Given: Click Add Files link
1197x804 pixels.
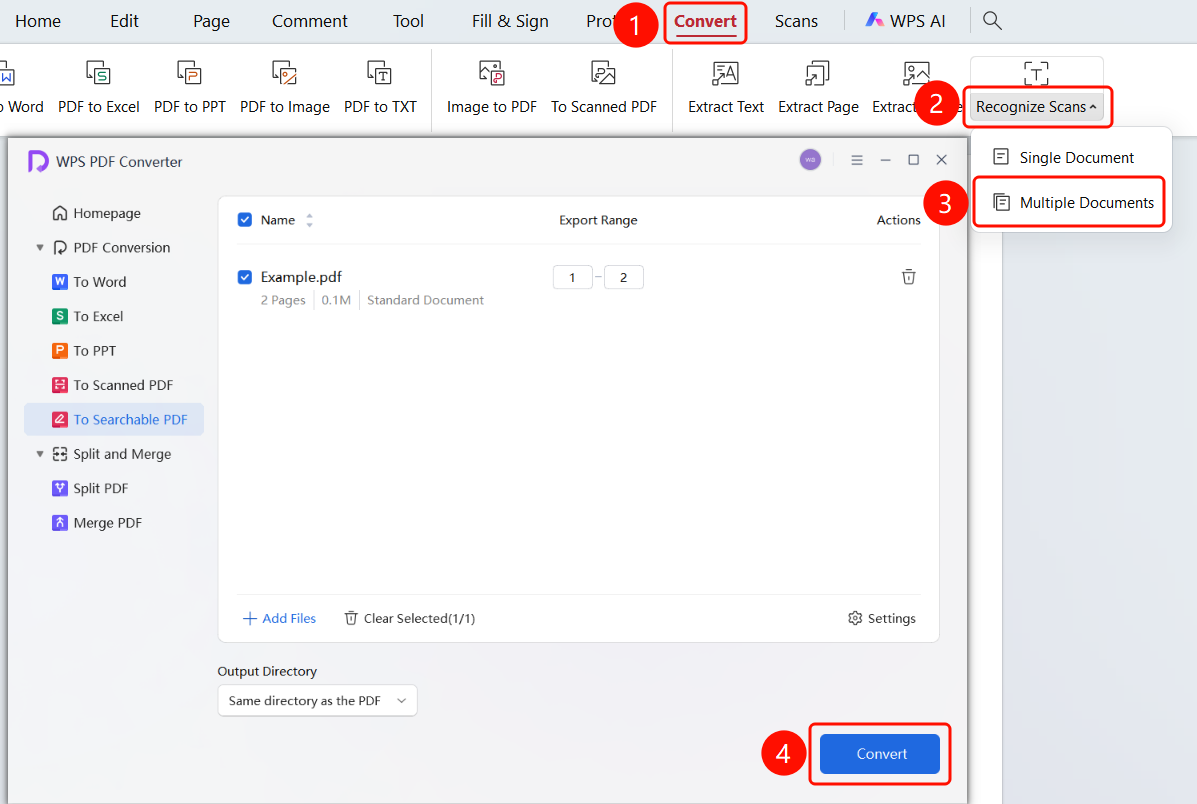Looking at the screenshot, I should click(x=279, y=618).
